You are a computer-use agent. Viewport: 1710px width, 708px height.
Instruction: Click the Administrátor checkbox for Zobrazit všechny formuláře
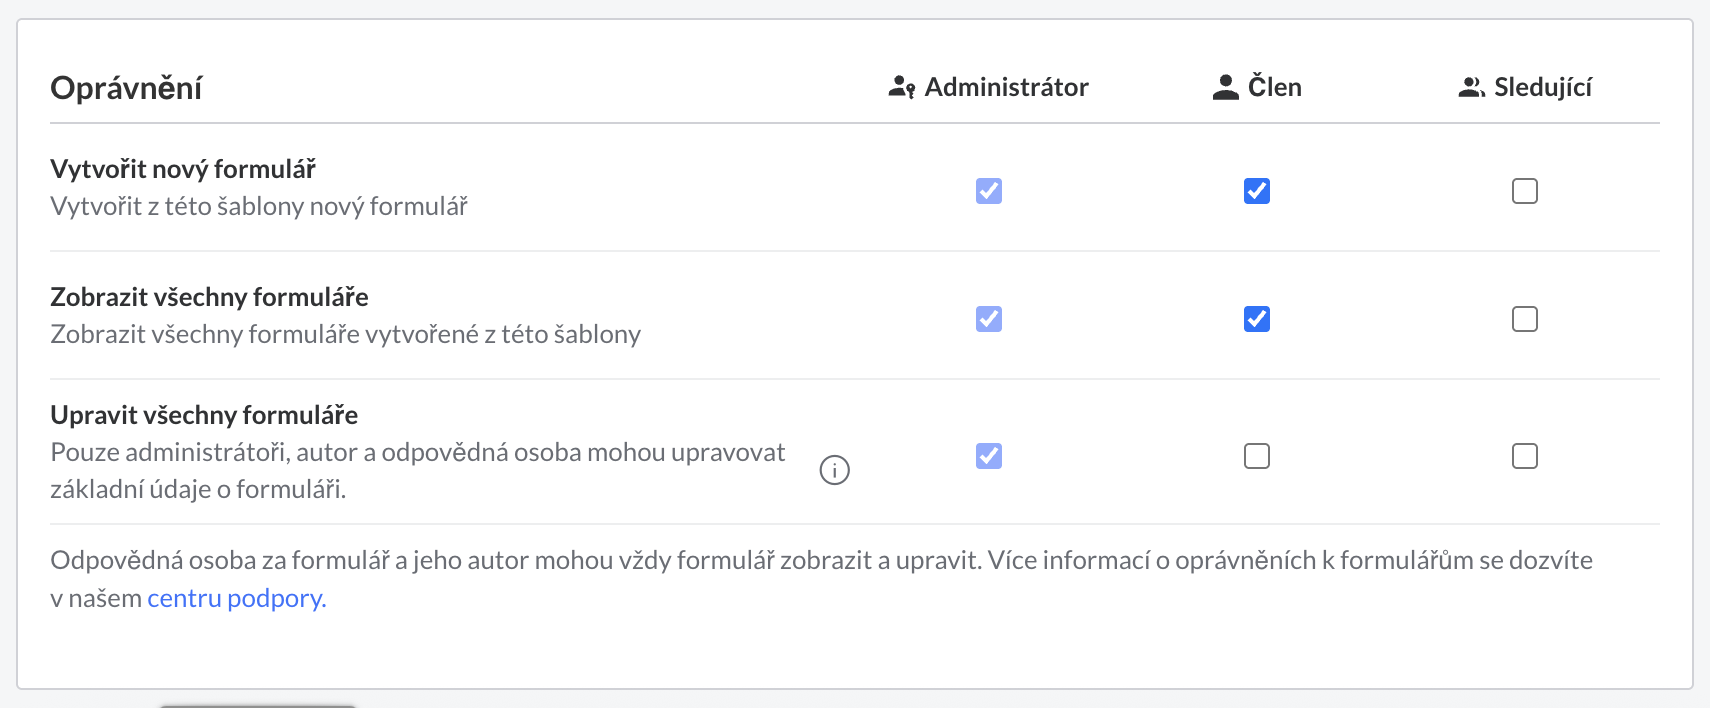click(x=988, y=319)
